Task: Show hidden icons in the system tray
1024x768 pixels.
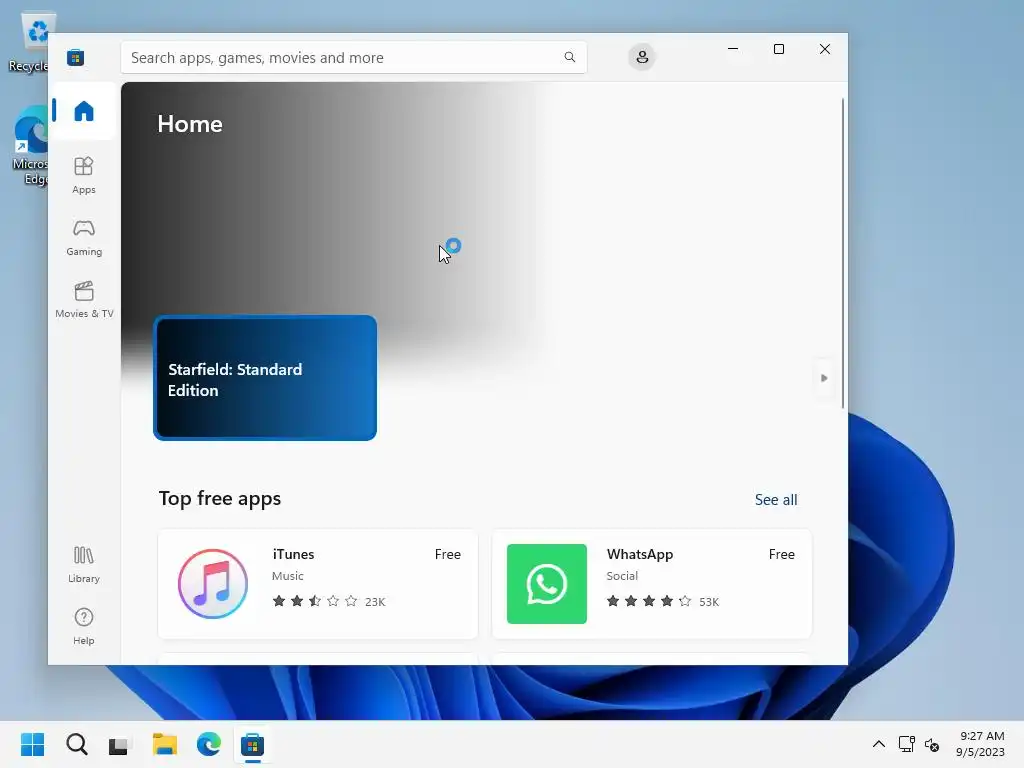Action: coord(879,744)
